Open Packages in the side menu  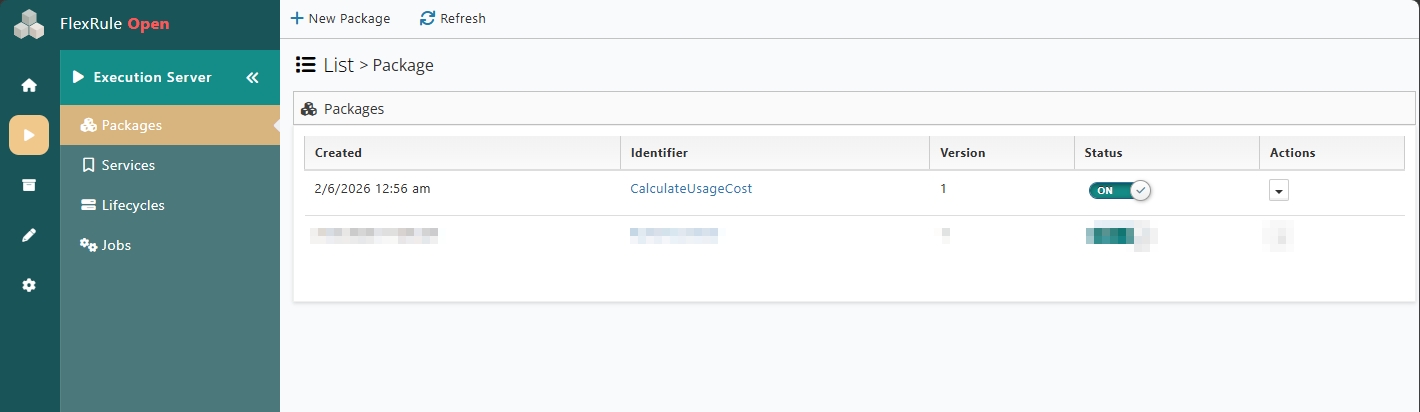(170, 125)
